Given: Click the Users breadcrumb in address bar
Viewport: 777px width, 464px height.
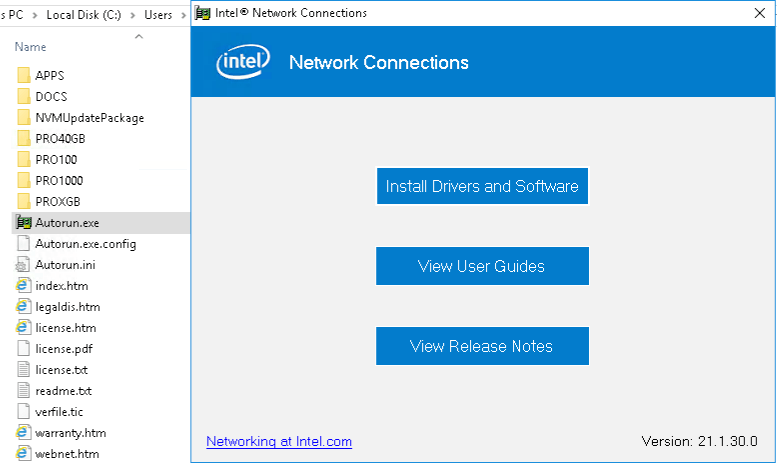Looking at the screenshot, I should point(160,15).
